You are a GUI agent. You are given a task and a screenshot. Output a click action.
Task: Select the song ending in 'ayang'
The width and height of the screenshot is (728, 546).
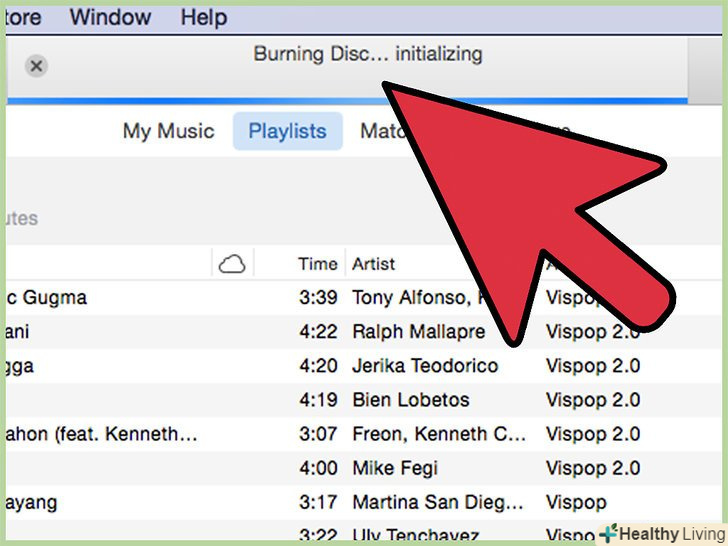(32, 503)
